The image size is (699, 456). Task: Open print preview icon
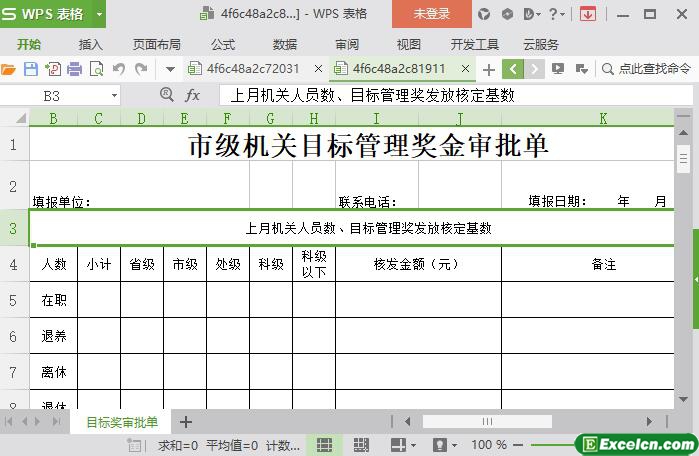pyautogui.click(x=96, y=69)
